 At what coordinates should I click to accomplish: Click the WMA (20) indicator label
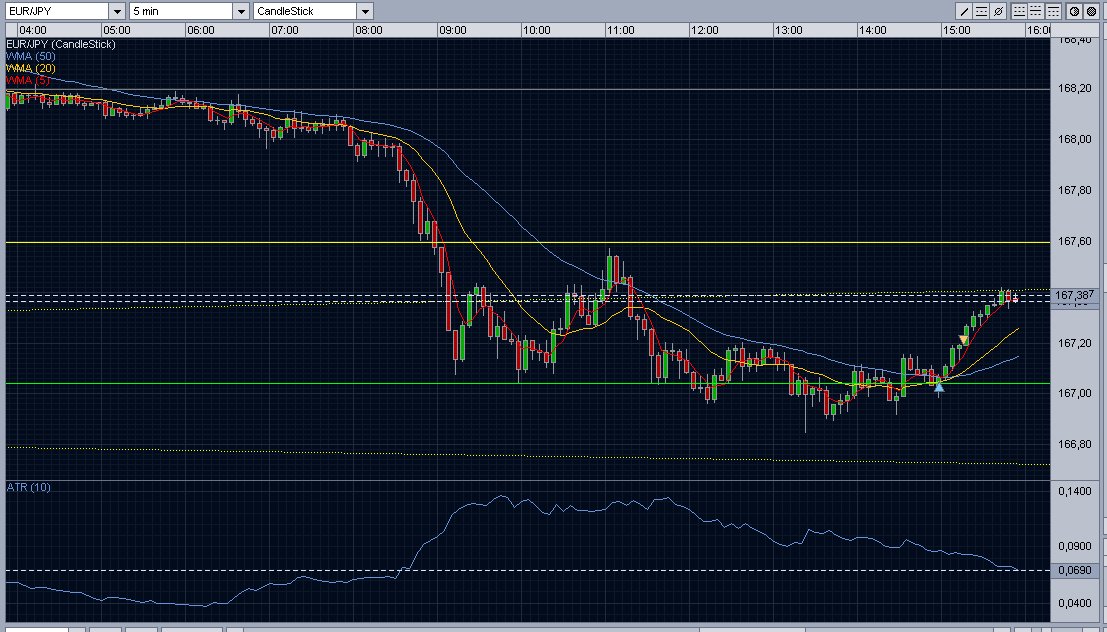[x=31, y=68]
